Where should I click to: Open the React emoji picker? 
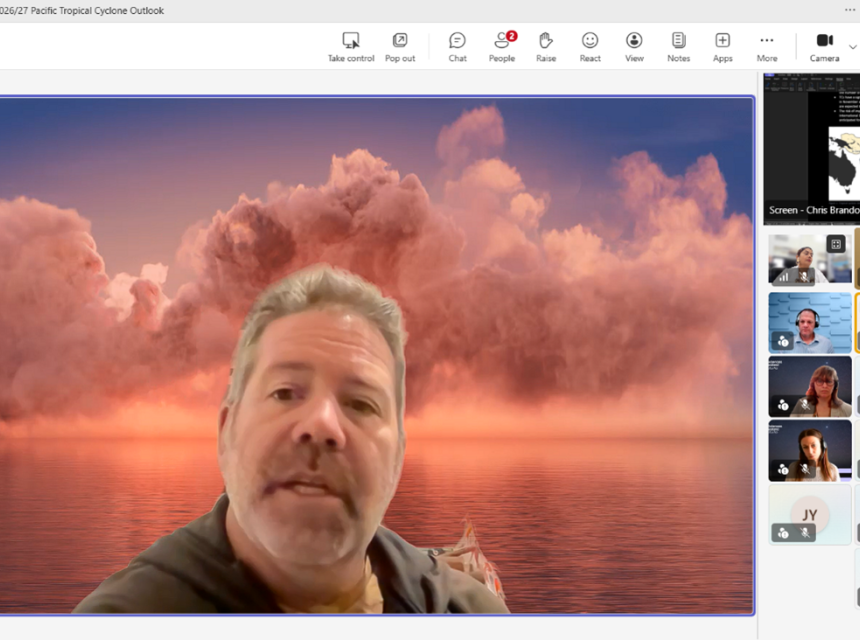coord(590,47)
